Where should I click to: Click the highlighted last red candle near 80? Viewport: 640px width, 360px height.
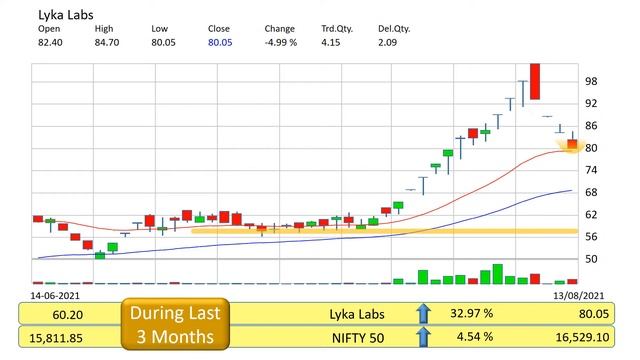(572, 144)
